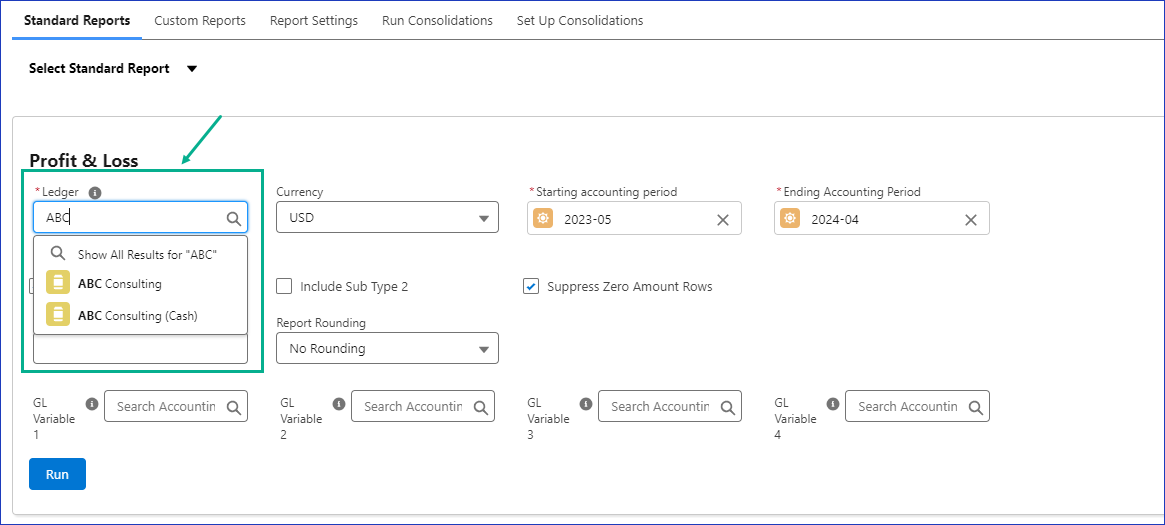Screen dimensions: 1165x525
Task: Clear the starting accounting period value
Action: coord(723,220)
